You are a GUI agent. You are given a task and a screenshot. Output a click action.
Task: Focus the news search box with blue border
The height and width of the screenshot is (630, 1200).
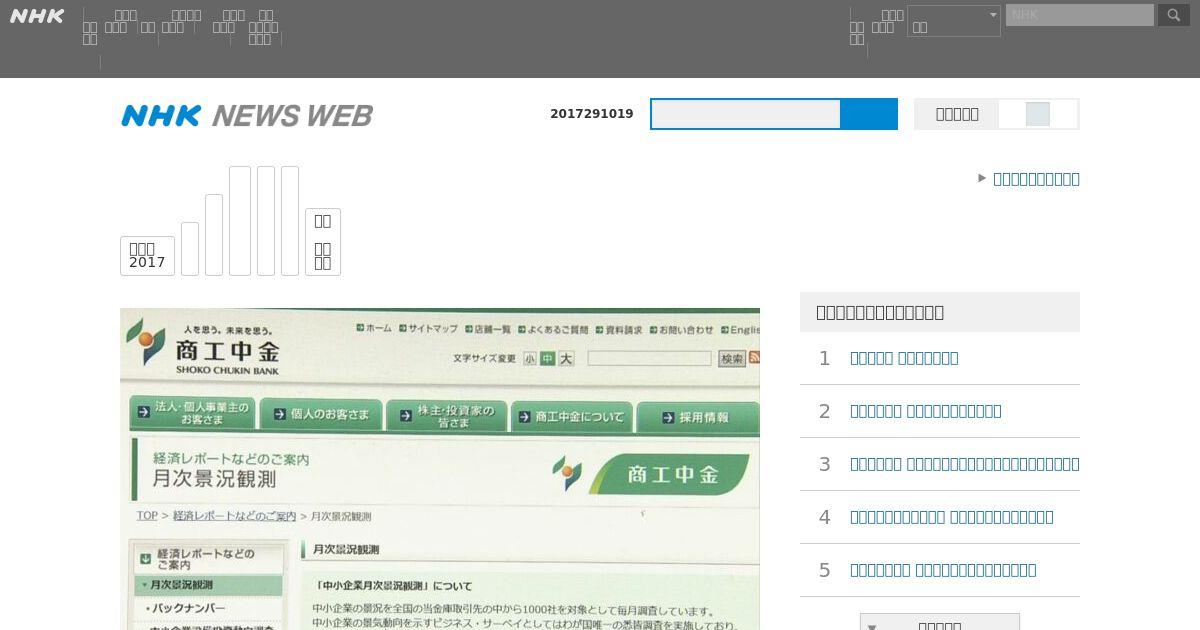pyautogui.click(x=746, y=114)
